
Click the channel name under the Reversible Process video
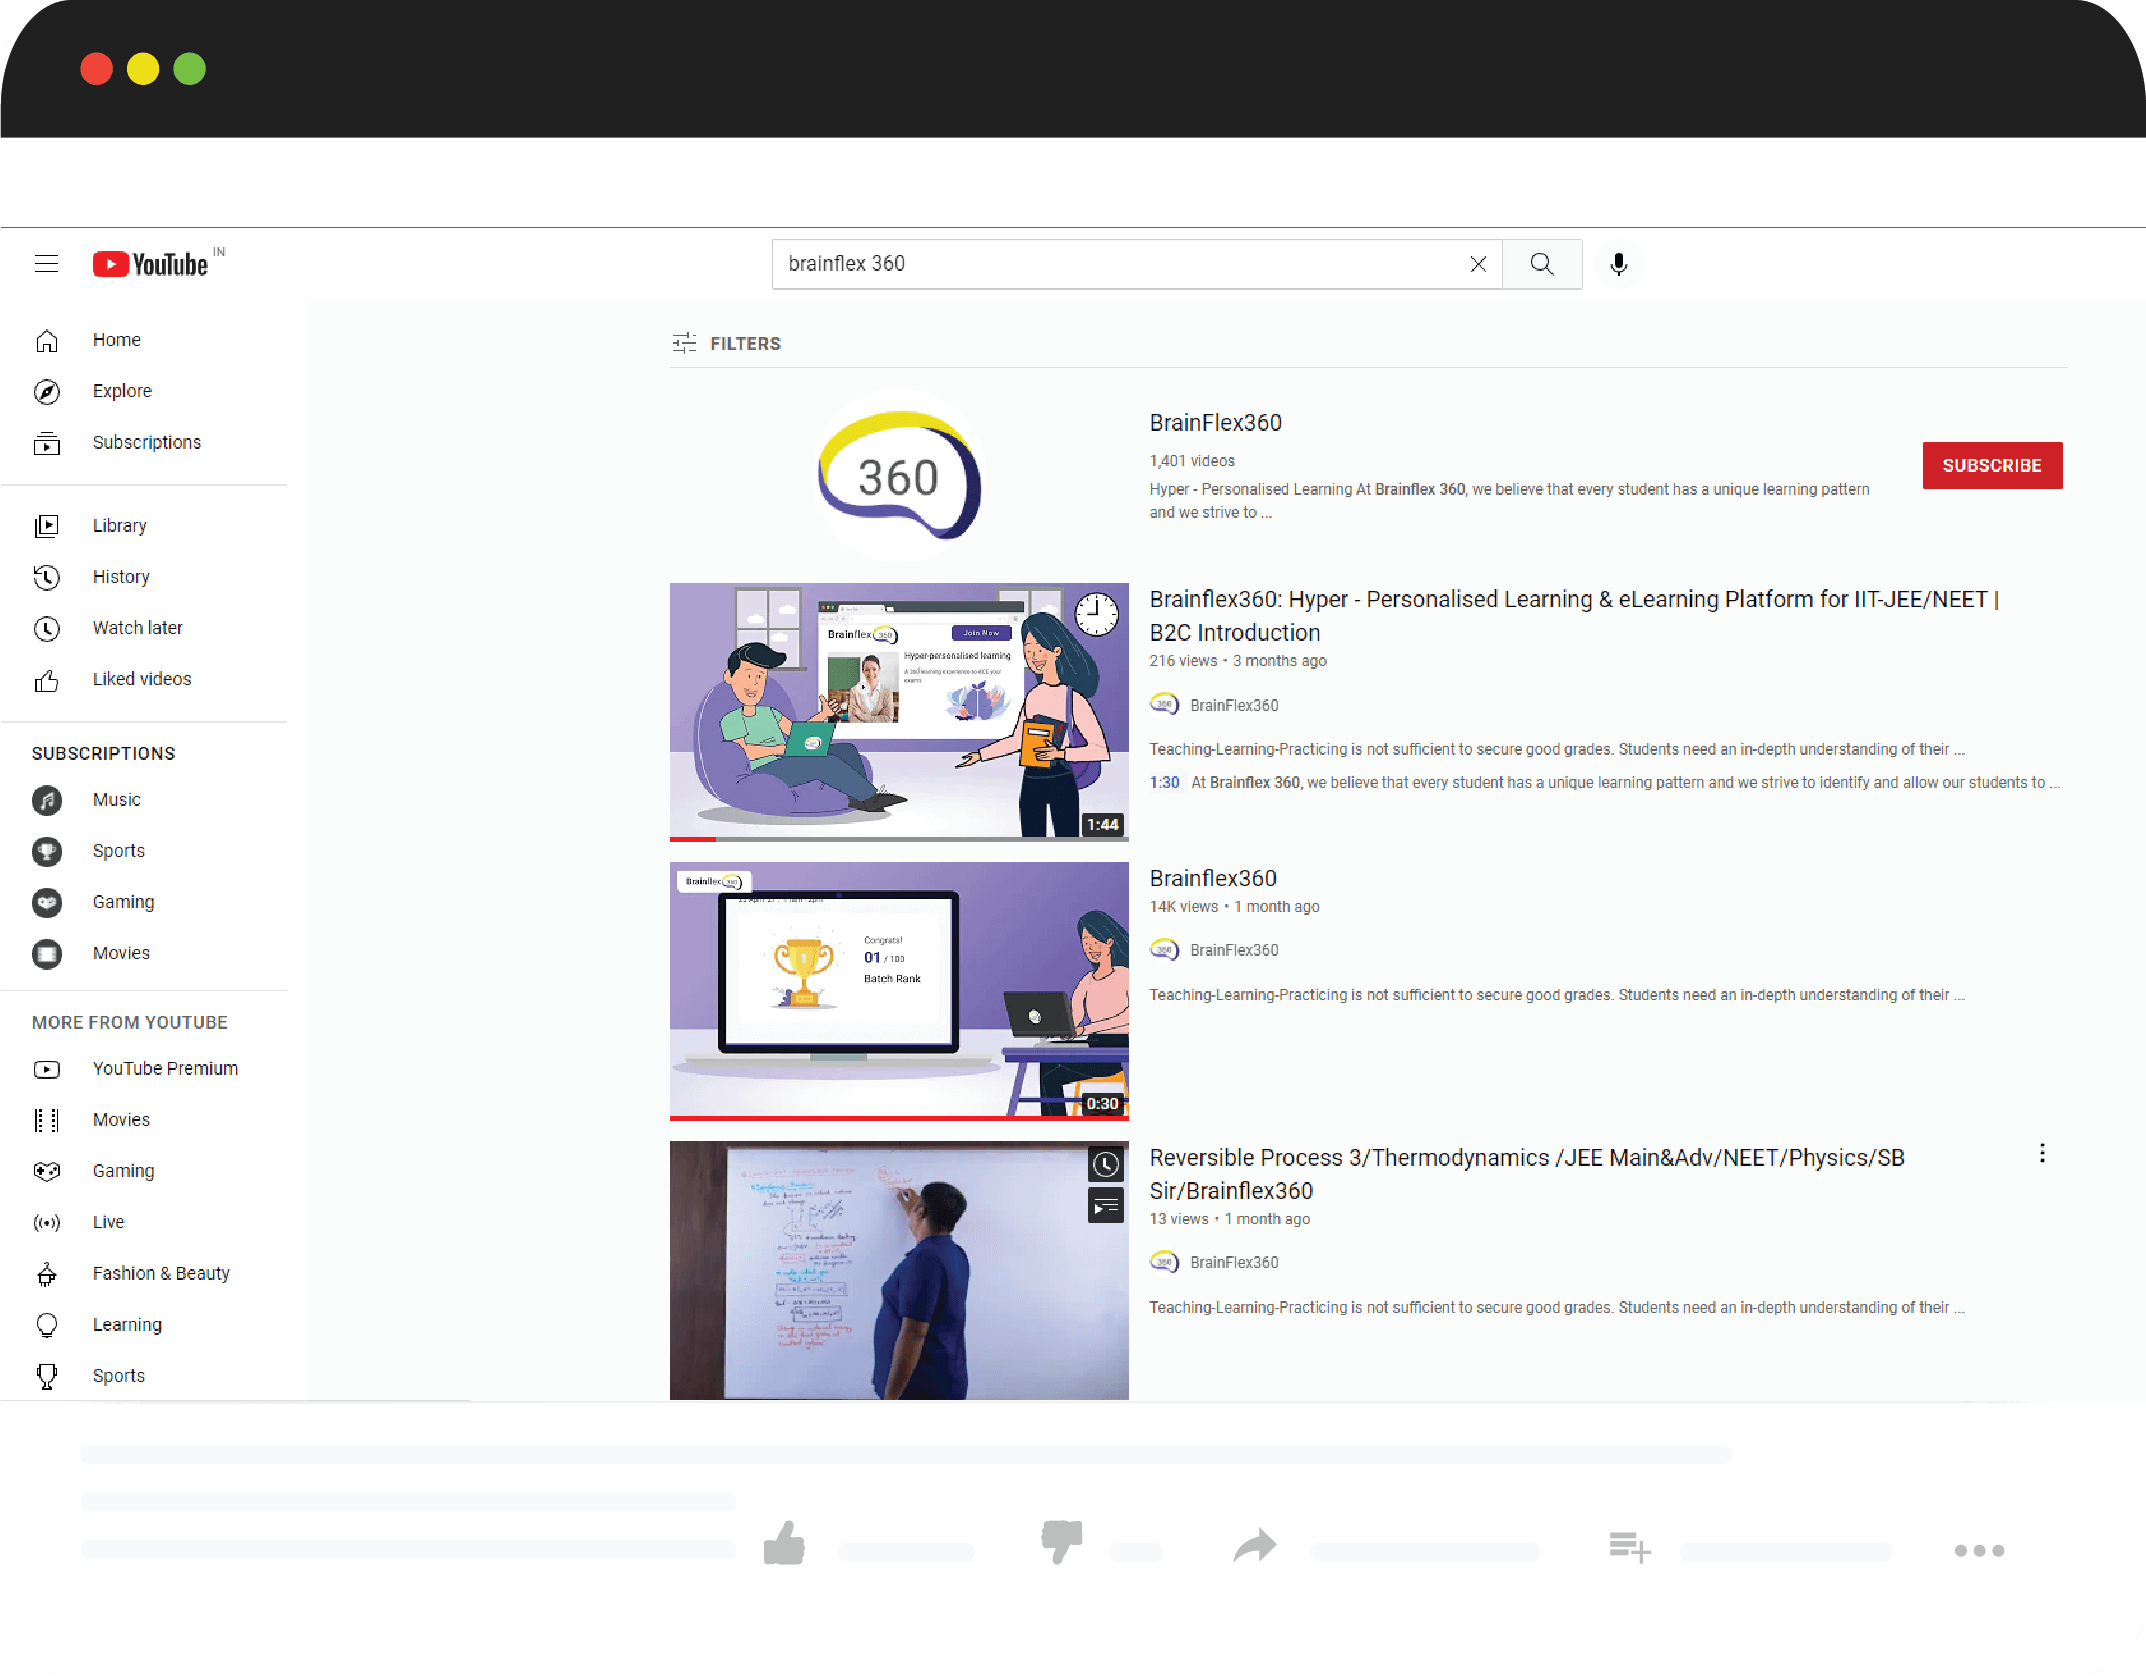[1234, 1262]
